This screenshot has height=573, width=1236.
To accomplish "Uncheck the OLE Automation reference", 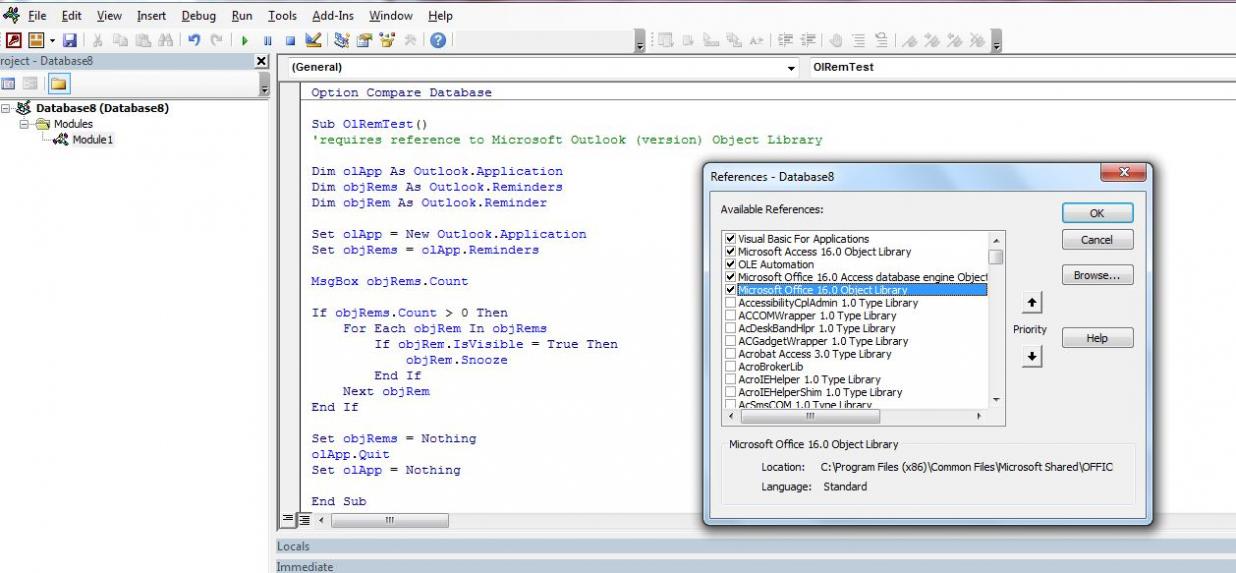I will [730, 265].
